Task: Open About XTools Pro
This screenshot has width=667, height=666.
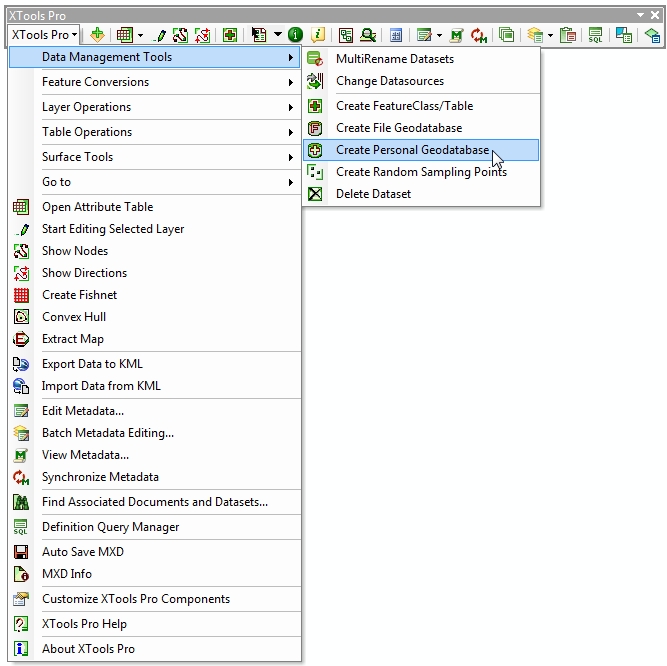Action: click(155, 649)
